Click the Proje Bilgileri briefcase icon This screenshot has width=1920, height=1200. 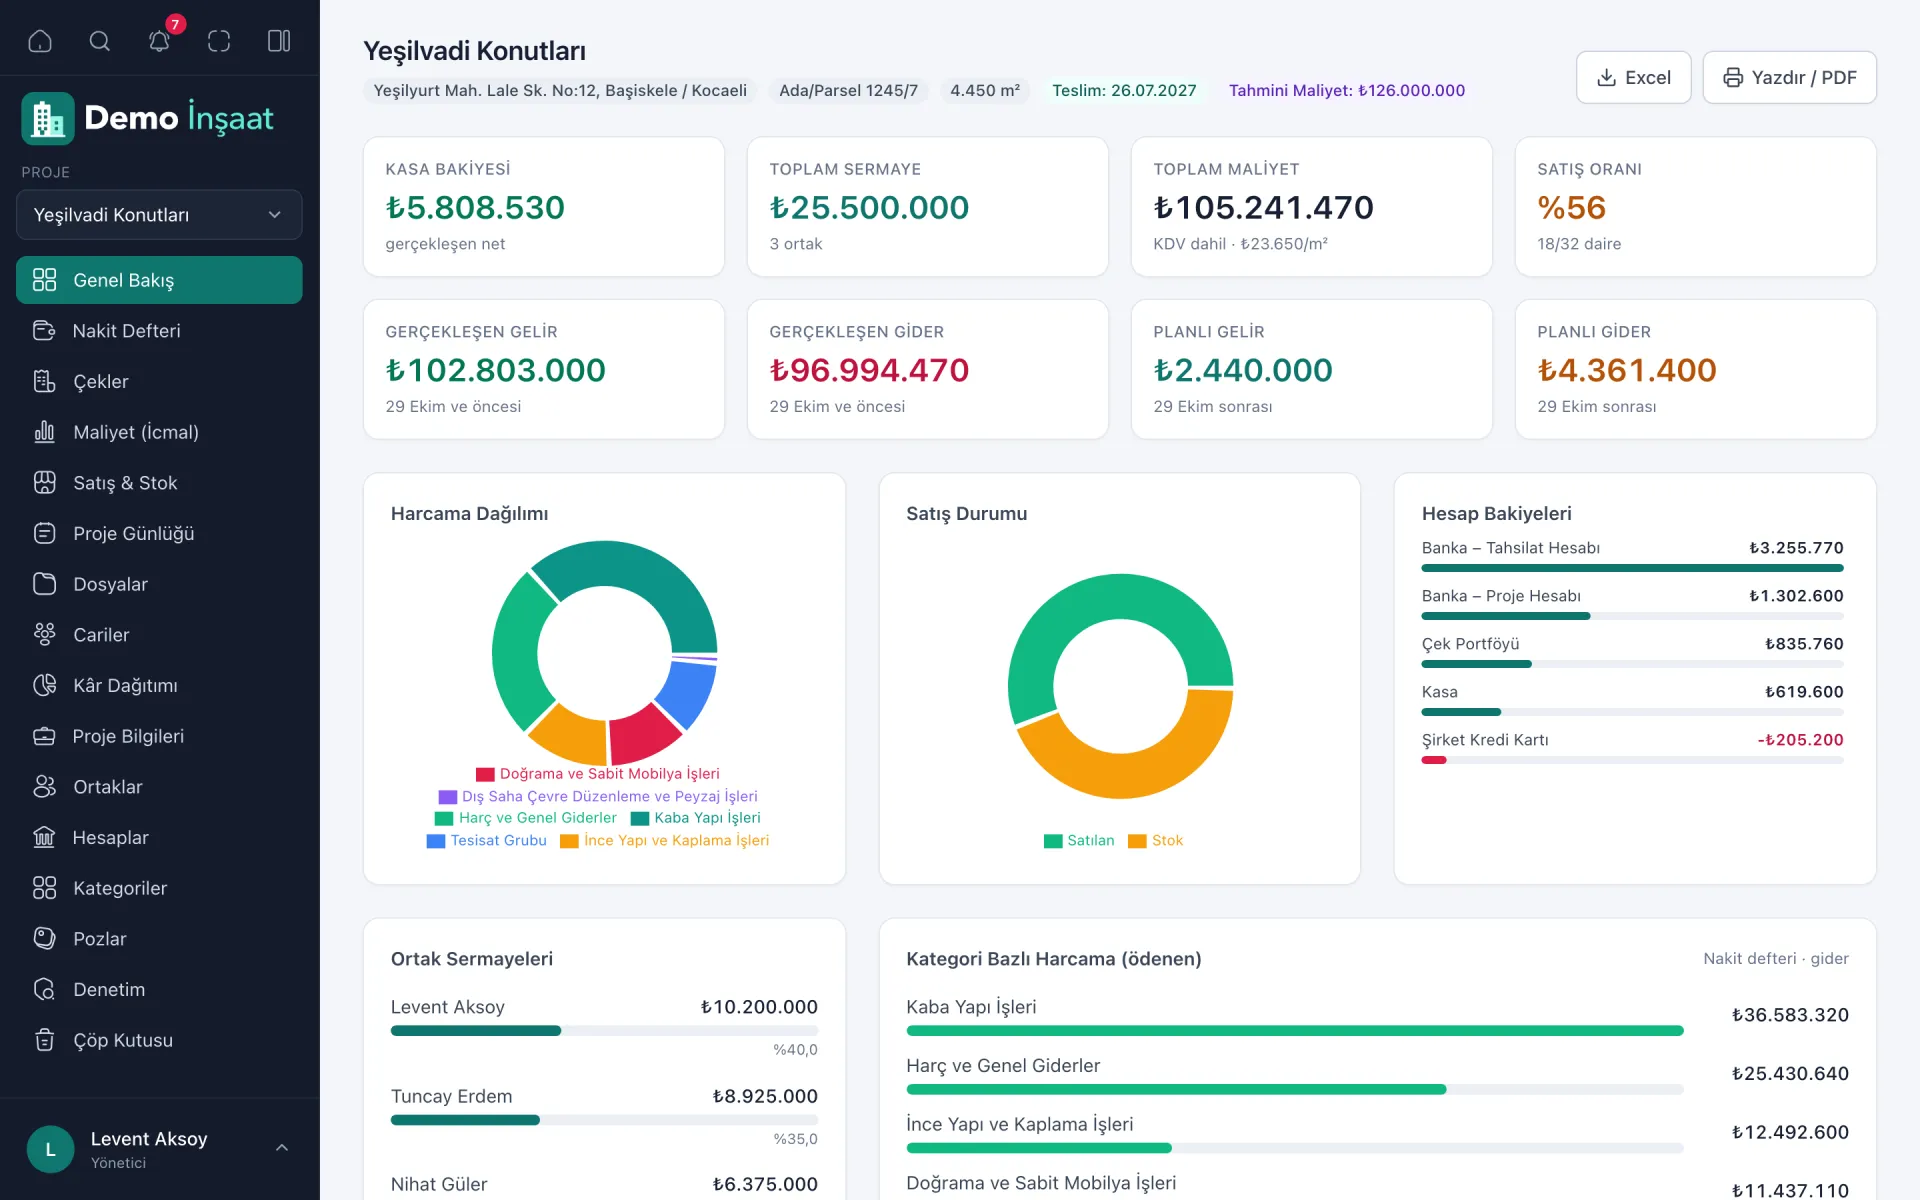(x=44, y=736)
